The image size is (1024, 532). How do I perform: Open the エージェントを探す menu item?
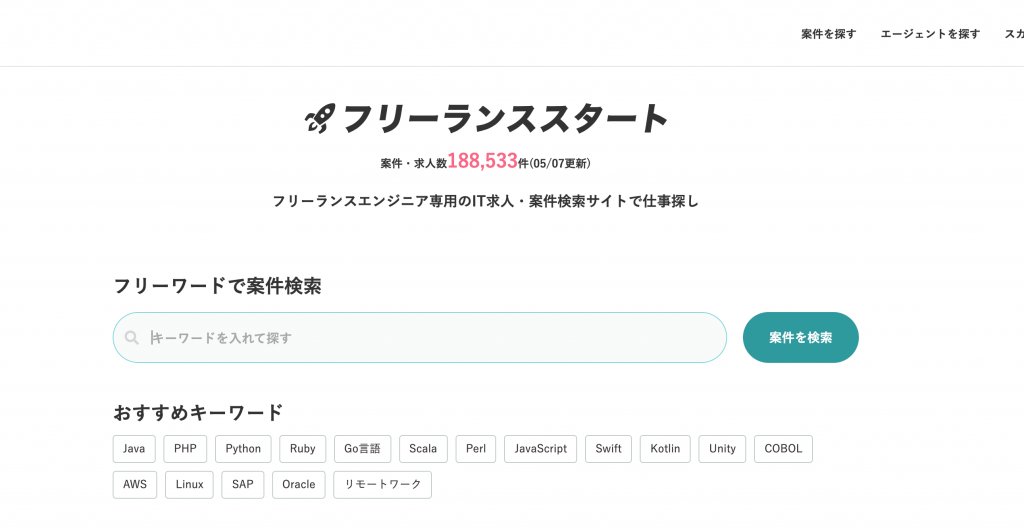point(930,34)
